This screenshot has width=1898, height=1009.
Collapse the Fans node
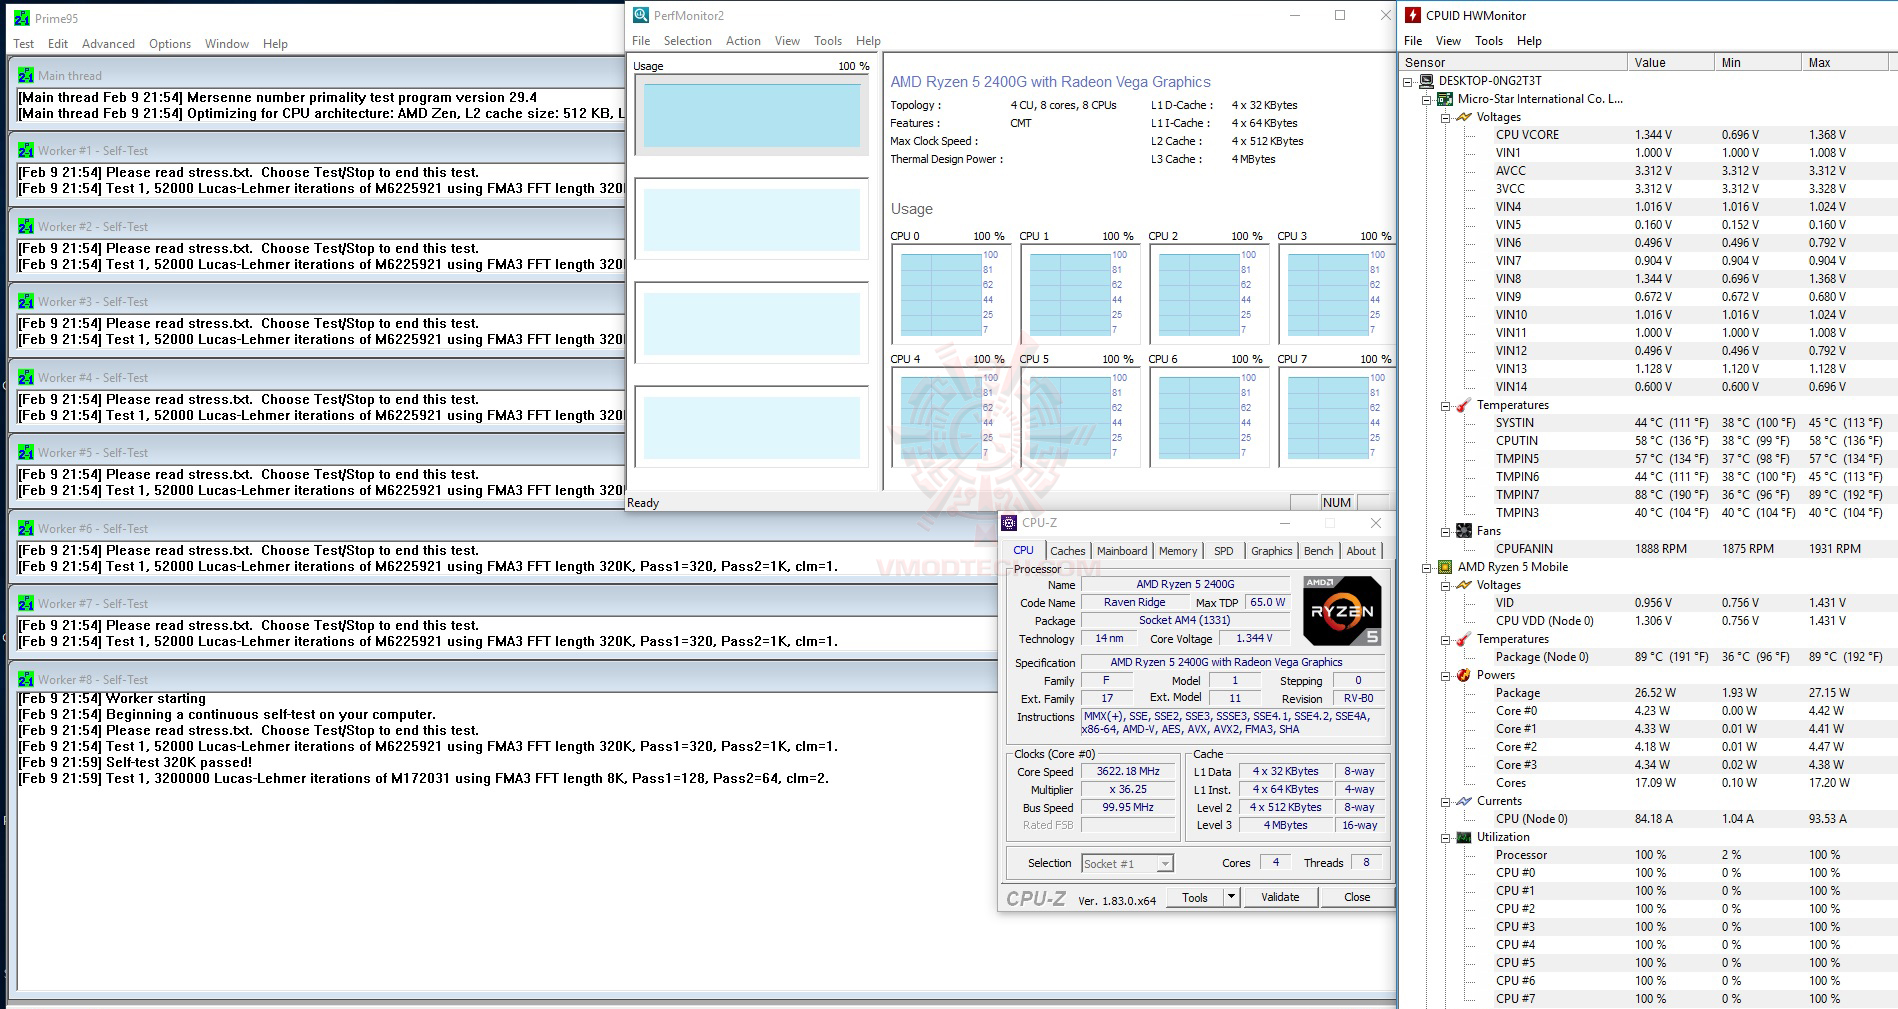click(1446, 531)
